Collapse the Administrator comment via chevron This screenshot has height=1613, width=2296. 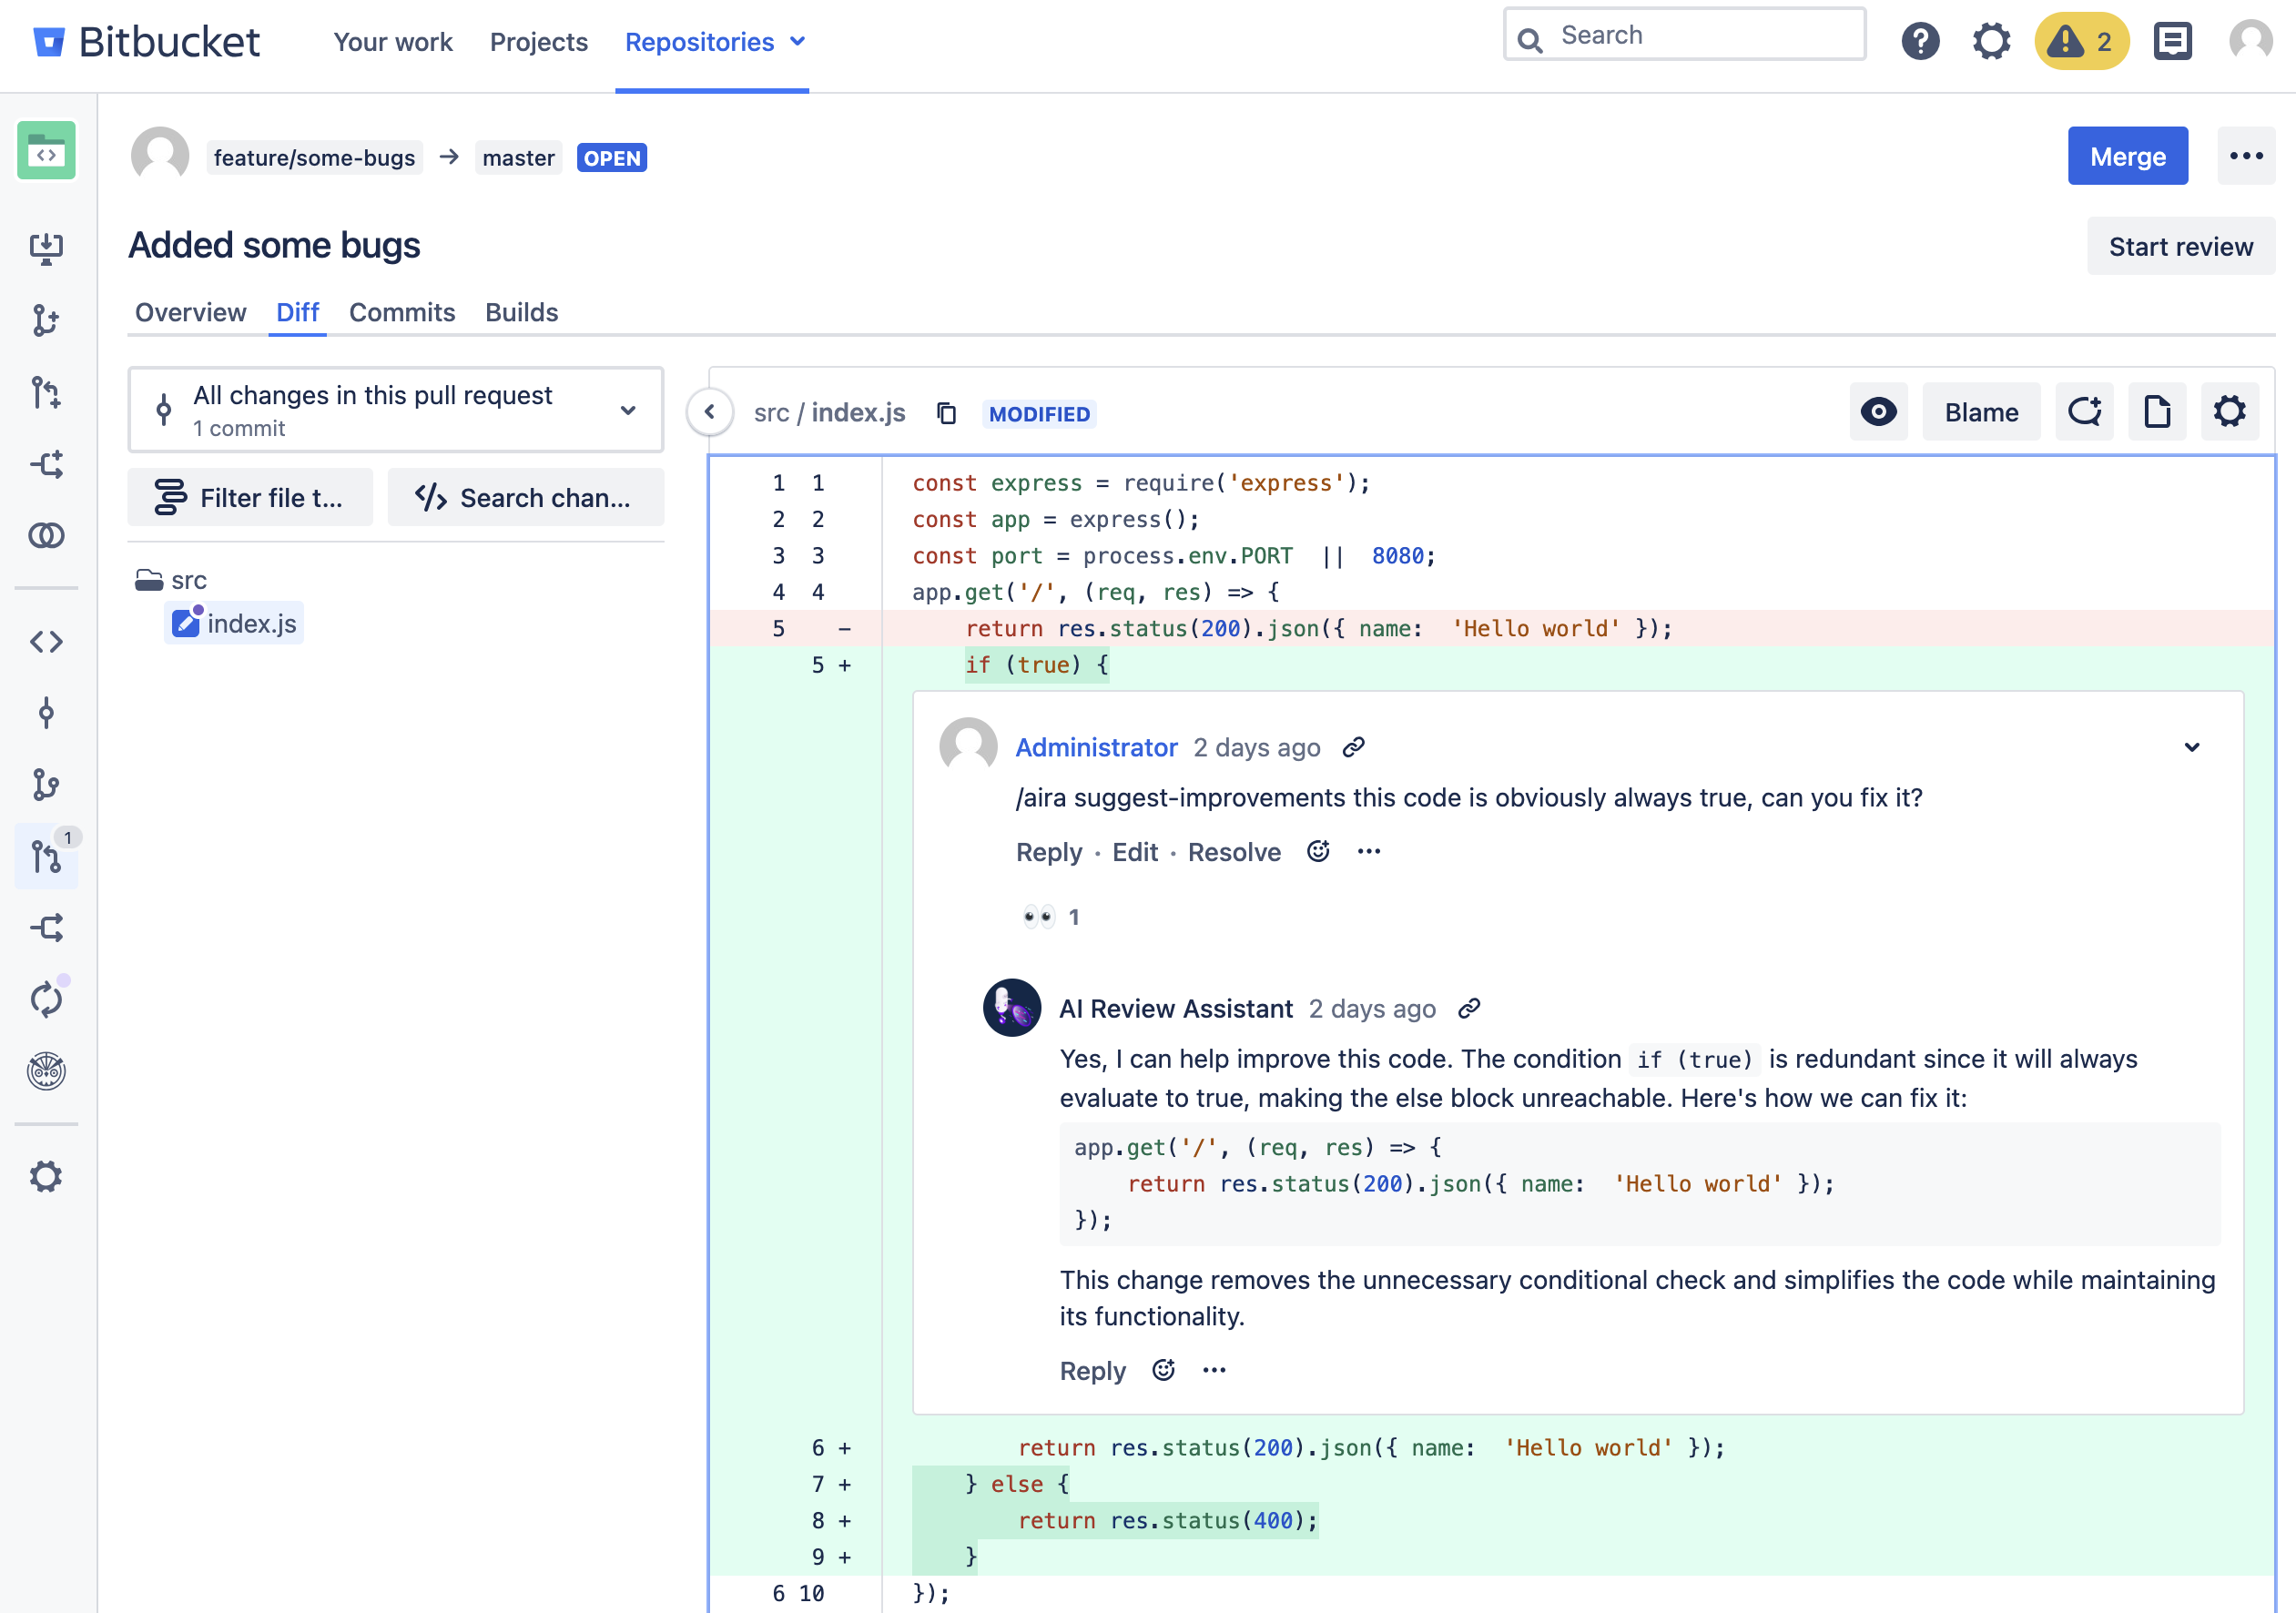coord(2191,747)
